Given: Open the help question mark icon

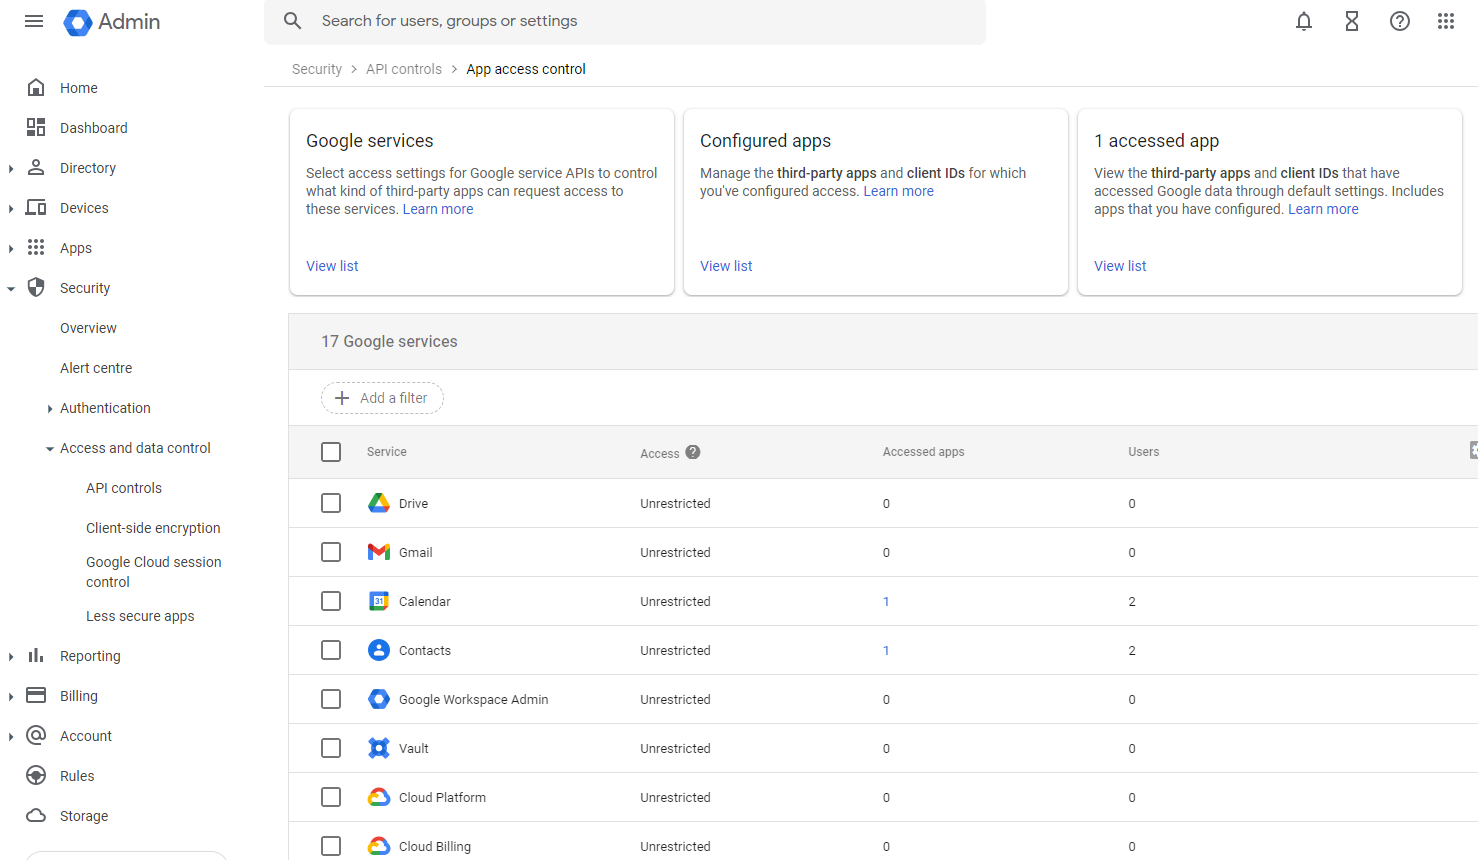Looking at the screenshot, I should coord(1400,21).
